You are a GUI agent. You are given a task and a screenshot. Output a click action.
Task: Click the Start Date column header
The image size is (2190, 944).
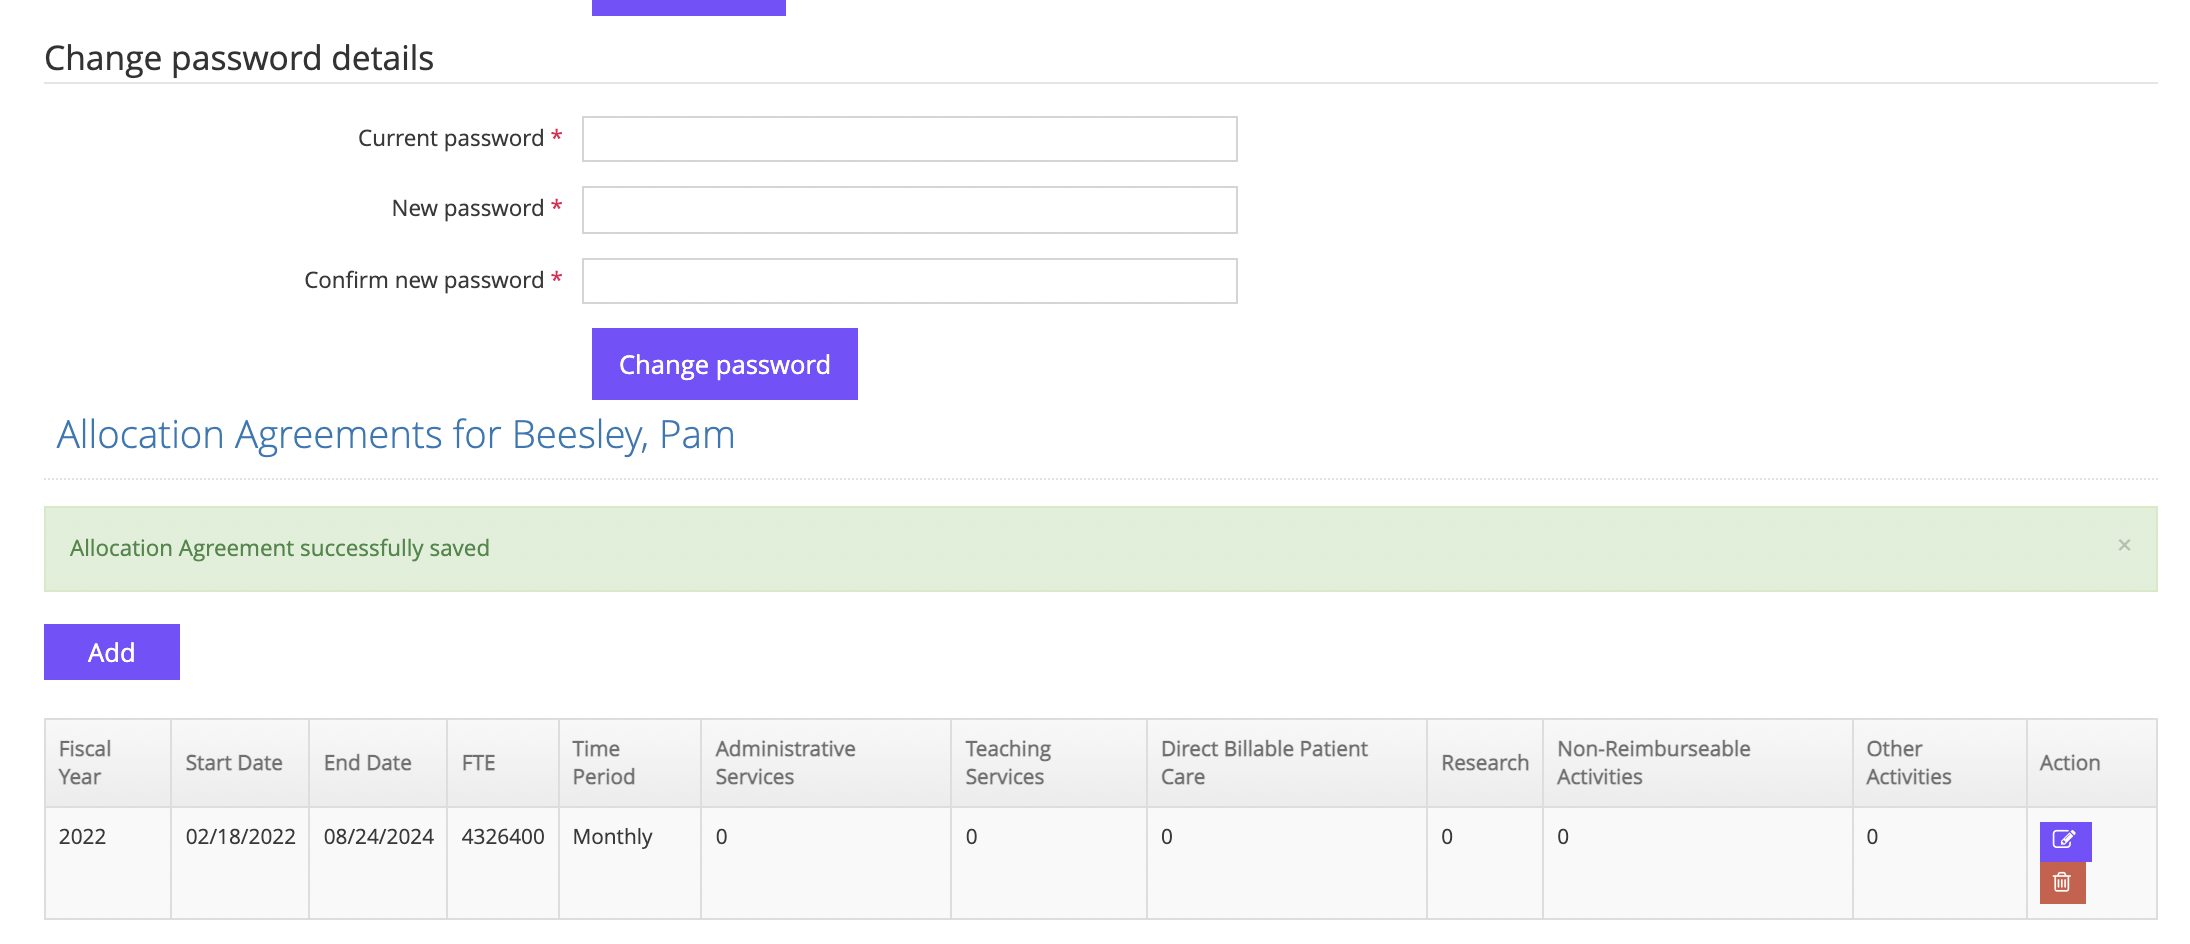click(240, 763)
